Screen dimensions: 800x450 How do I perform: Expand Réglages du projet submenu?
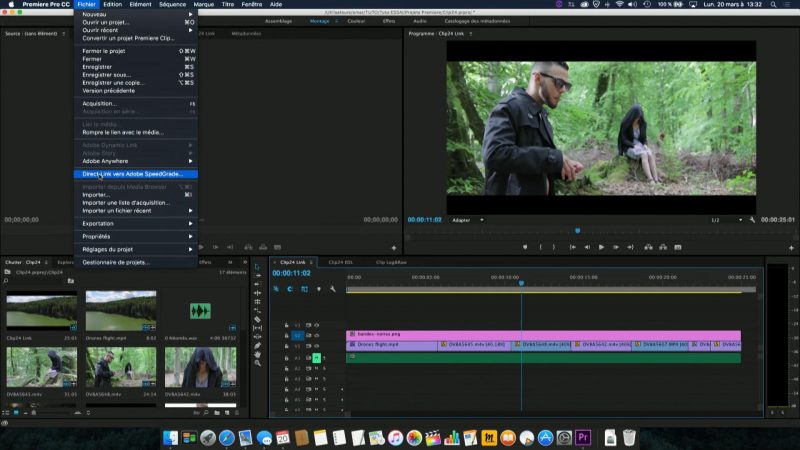pos(136,249)
